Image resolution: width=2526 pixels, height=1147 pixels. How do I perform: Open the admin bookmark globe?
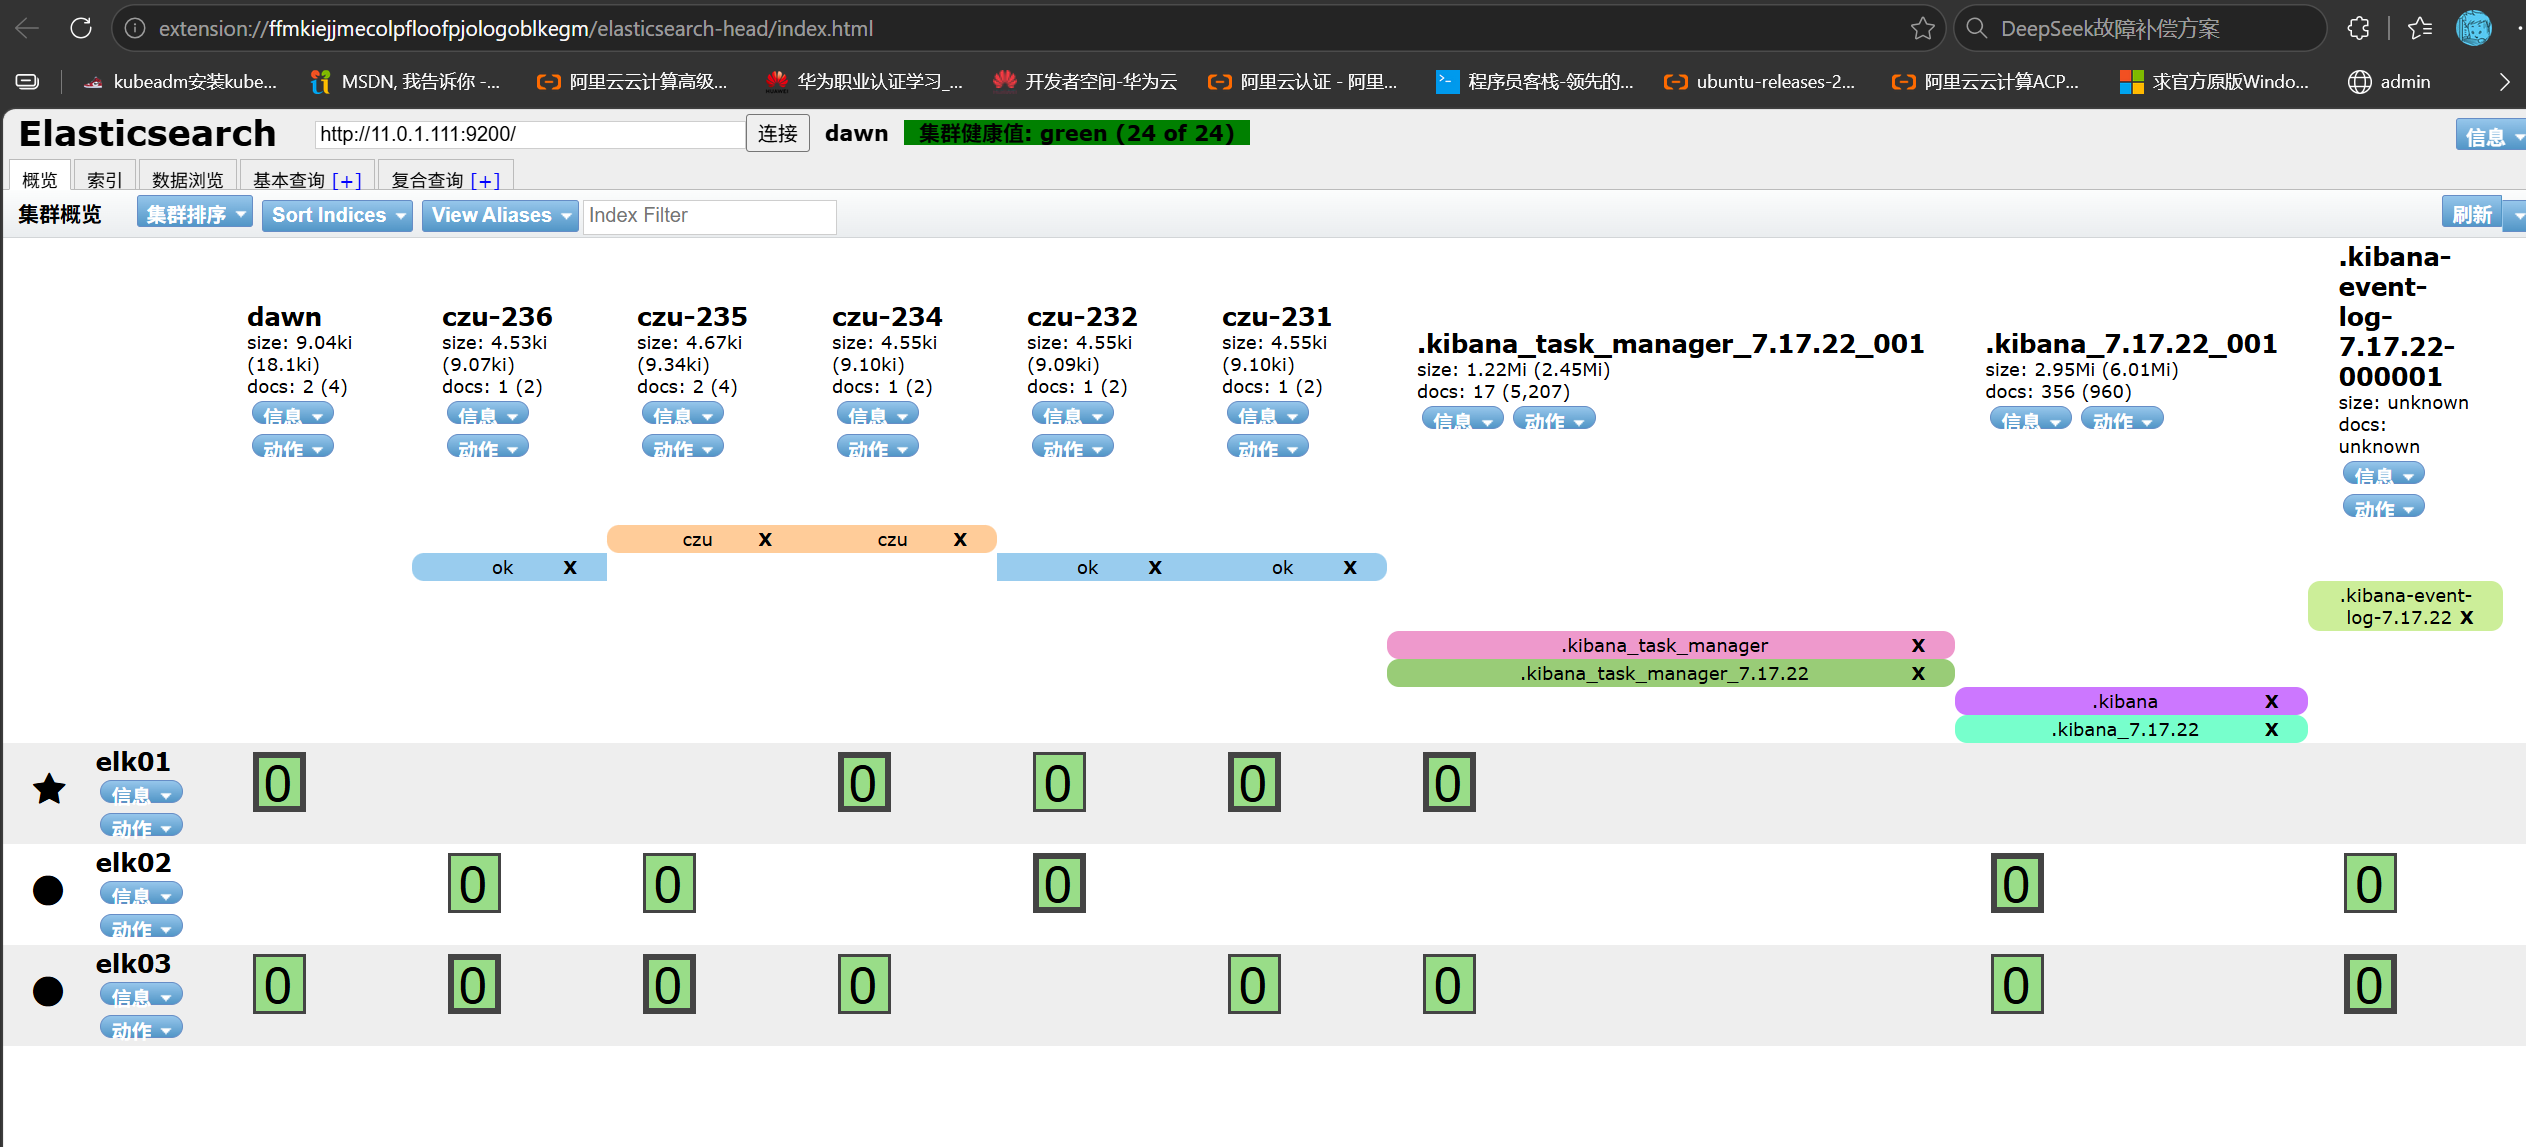coord(2389,82)
